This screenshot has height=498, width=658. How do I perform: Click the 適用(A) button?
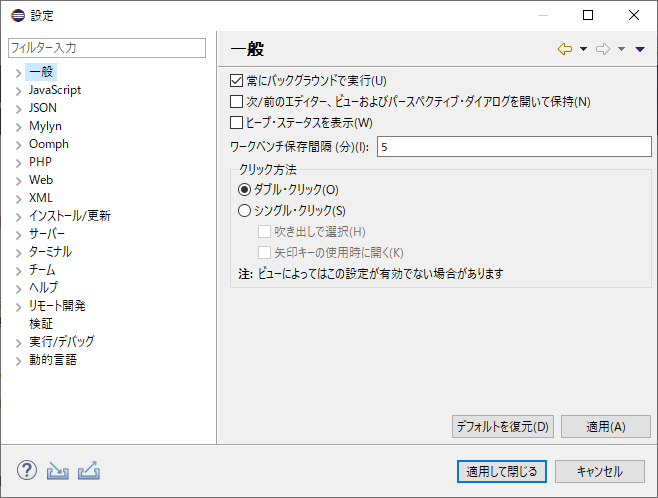(606, 427)
